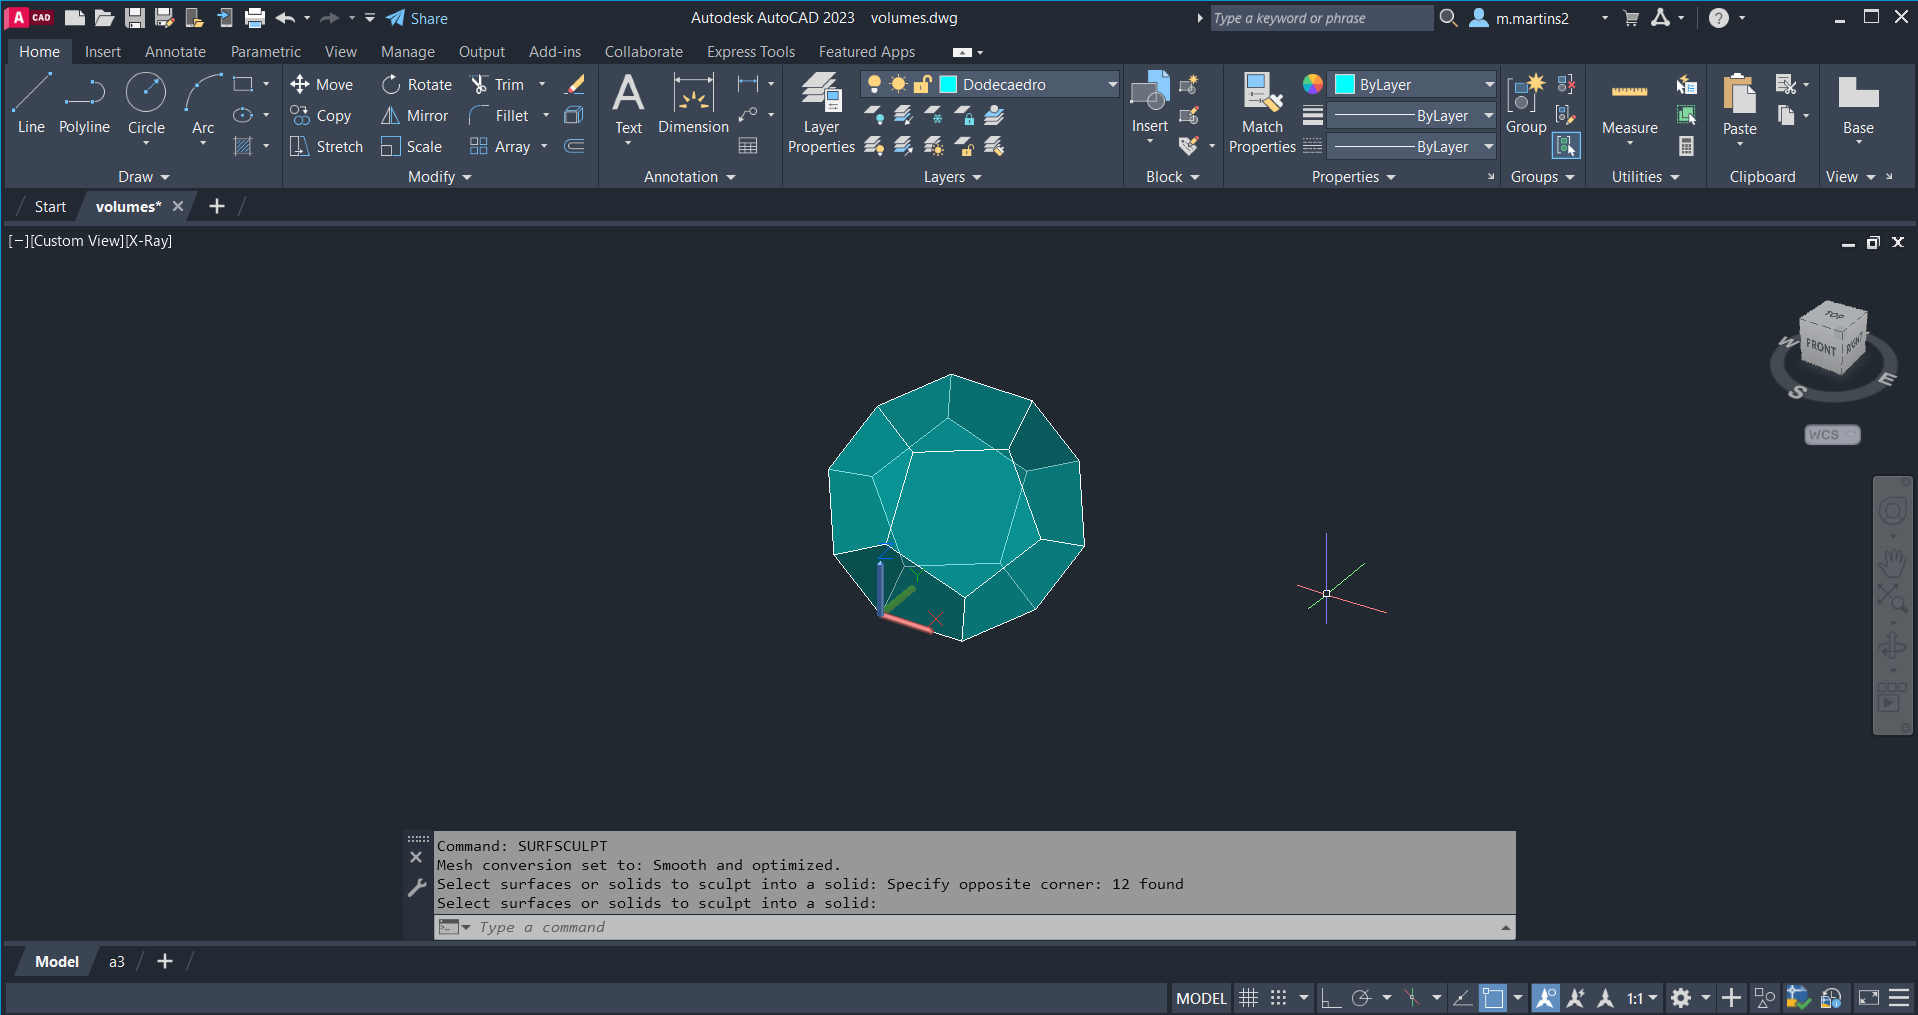Open the a3 layout tab
1918x1015 pixels.
[x=117, y=962]
